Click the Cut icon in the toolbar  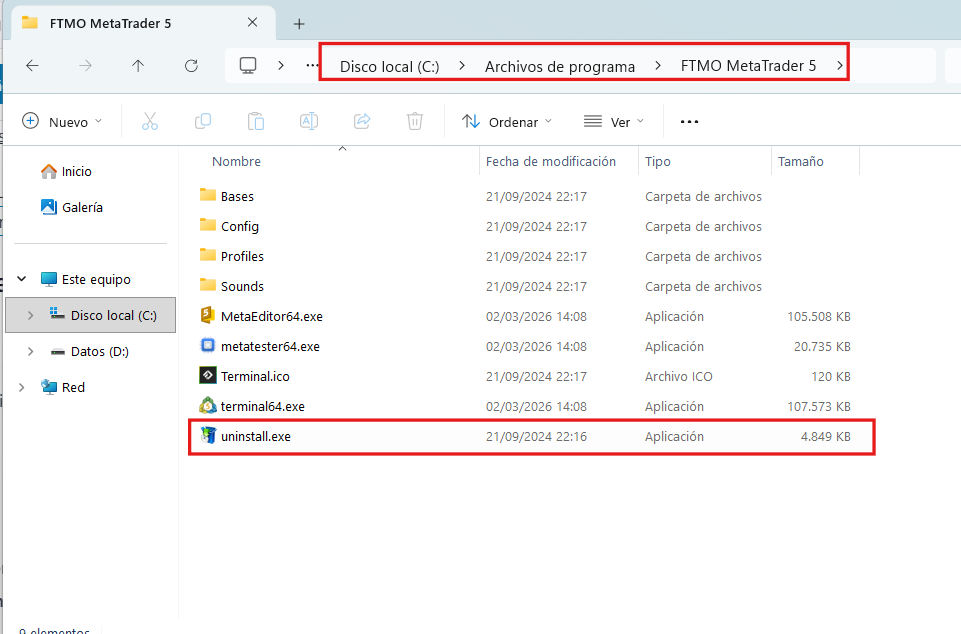150,121
